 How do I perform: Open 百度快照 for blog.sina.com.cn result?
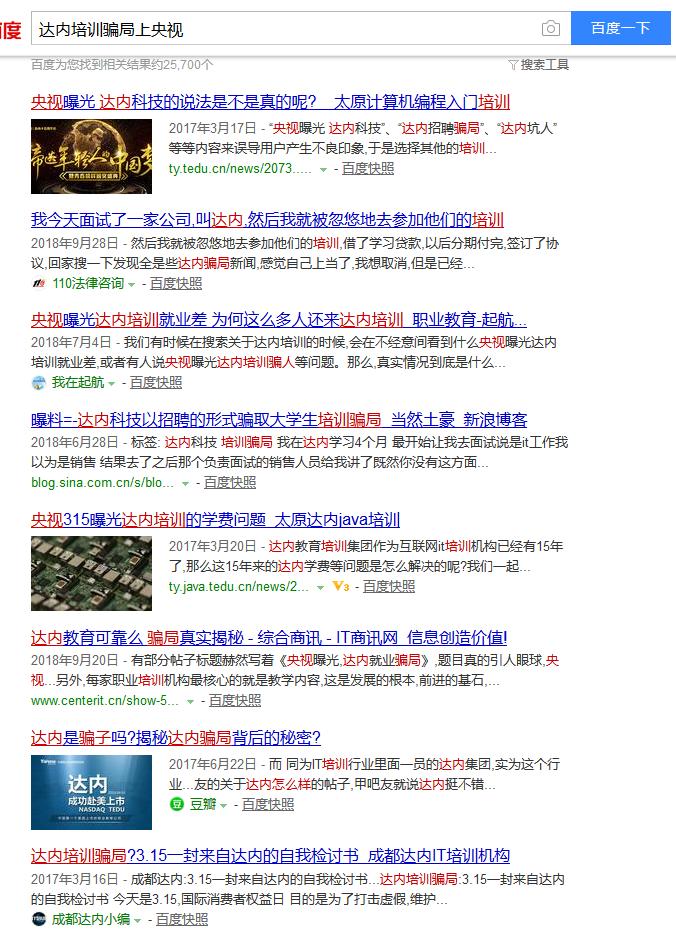pyautogui.click(x=230, y=482)
